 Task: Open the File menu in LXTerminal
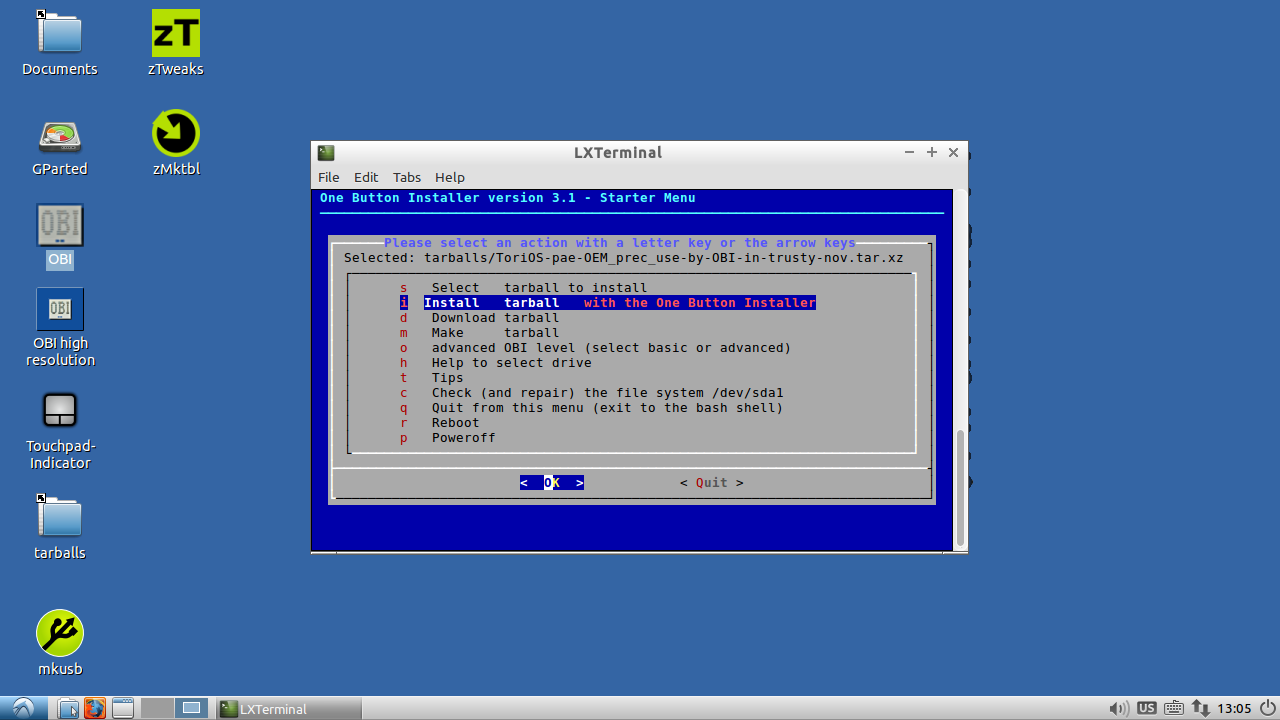click(x=329, y=177)
